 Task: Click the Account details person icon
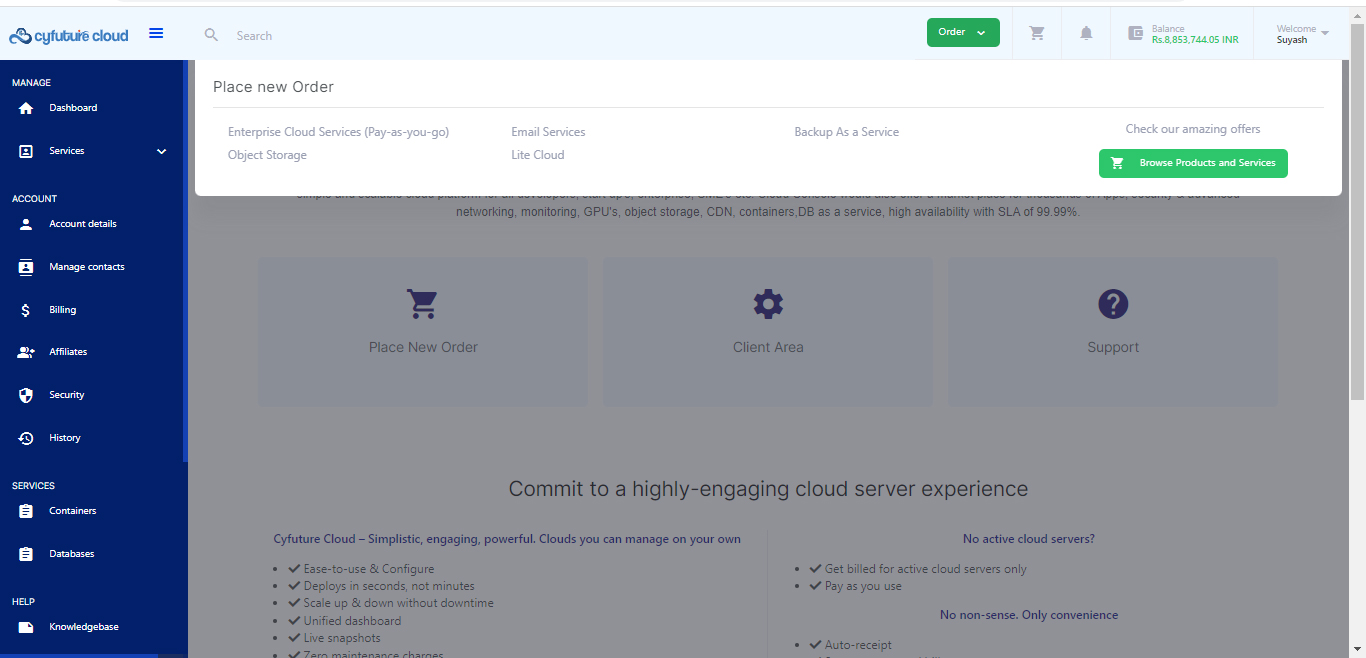pyautogui.click(x=26, y=224)
